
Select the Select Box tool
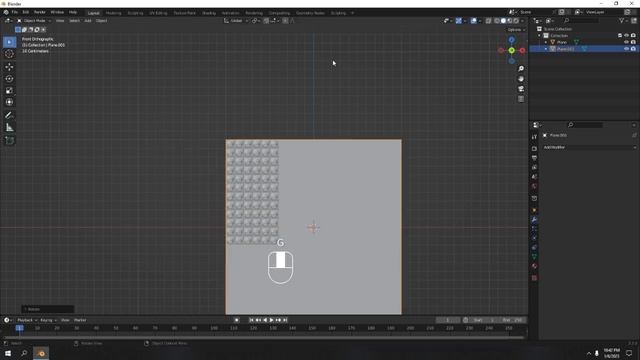click(9, 42)
